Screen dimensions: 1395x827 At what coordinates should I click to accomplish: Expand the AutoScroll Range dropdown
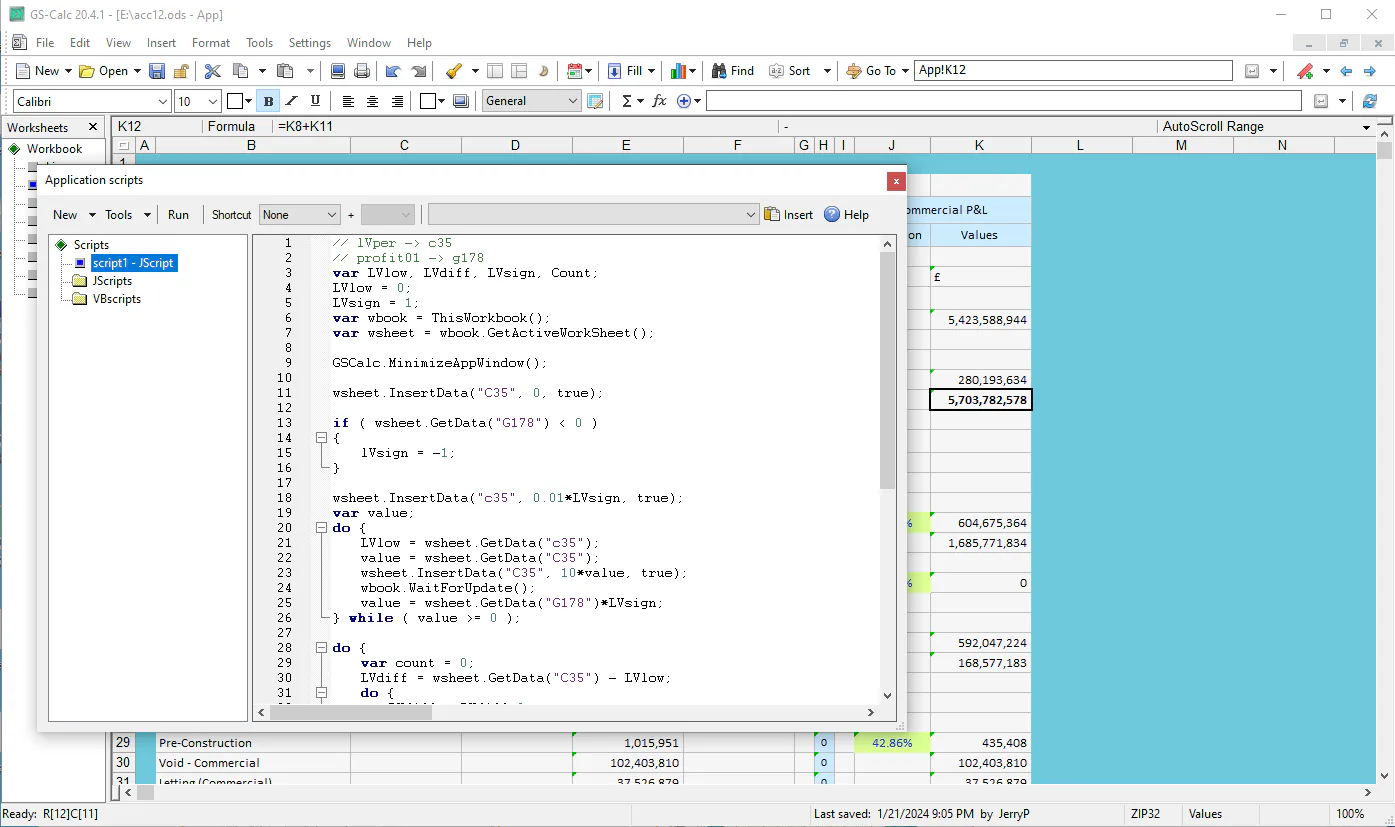(x=1366, y=127)
